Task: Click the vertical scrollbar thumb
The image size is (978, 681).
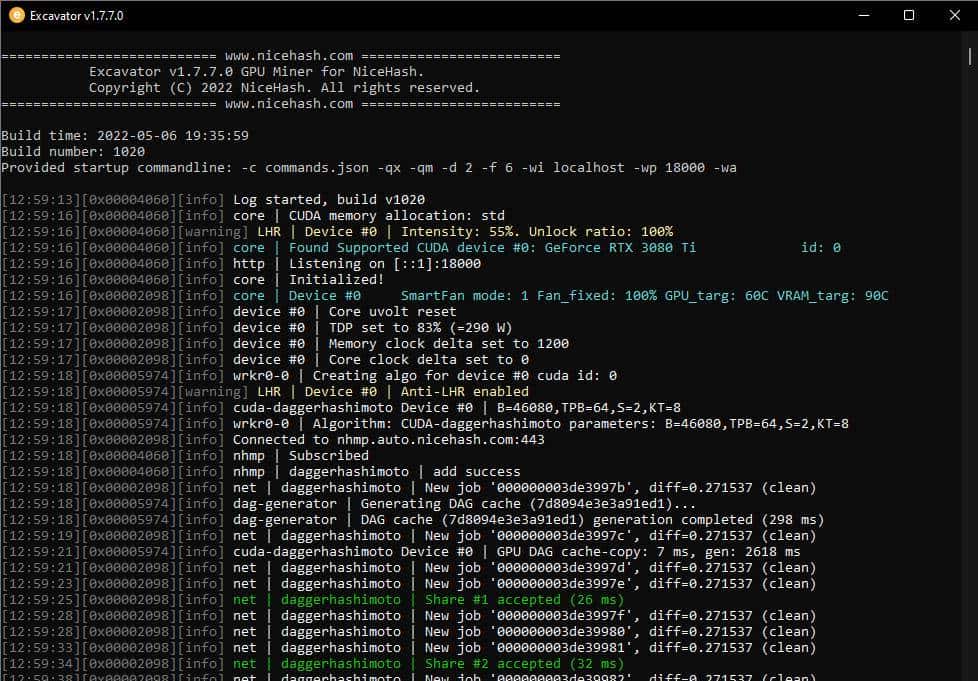Action: tap(970, 57)
